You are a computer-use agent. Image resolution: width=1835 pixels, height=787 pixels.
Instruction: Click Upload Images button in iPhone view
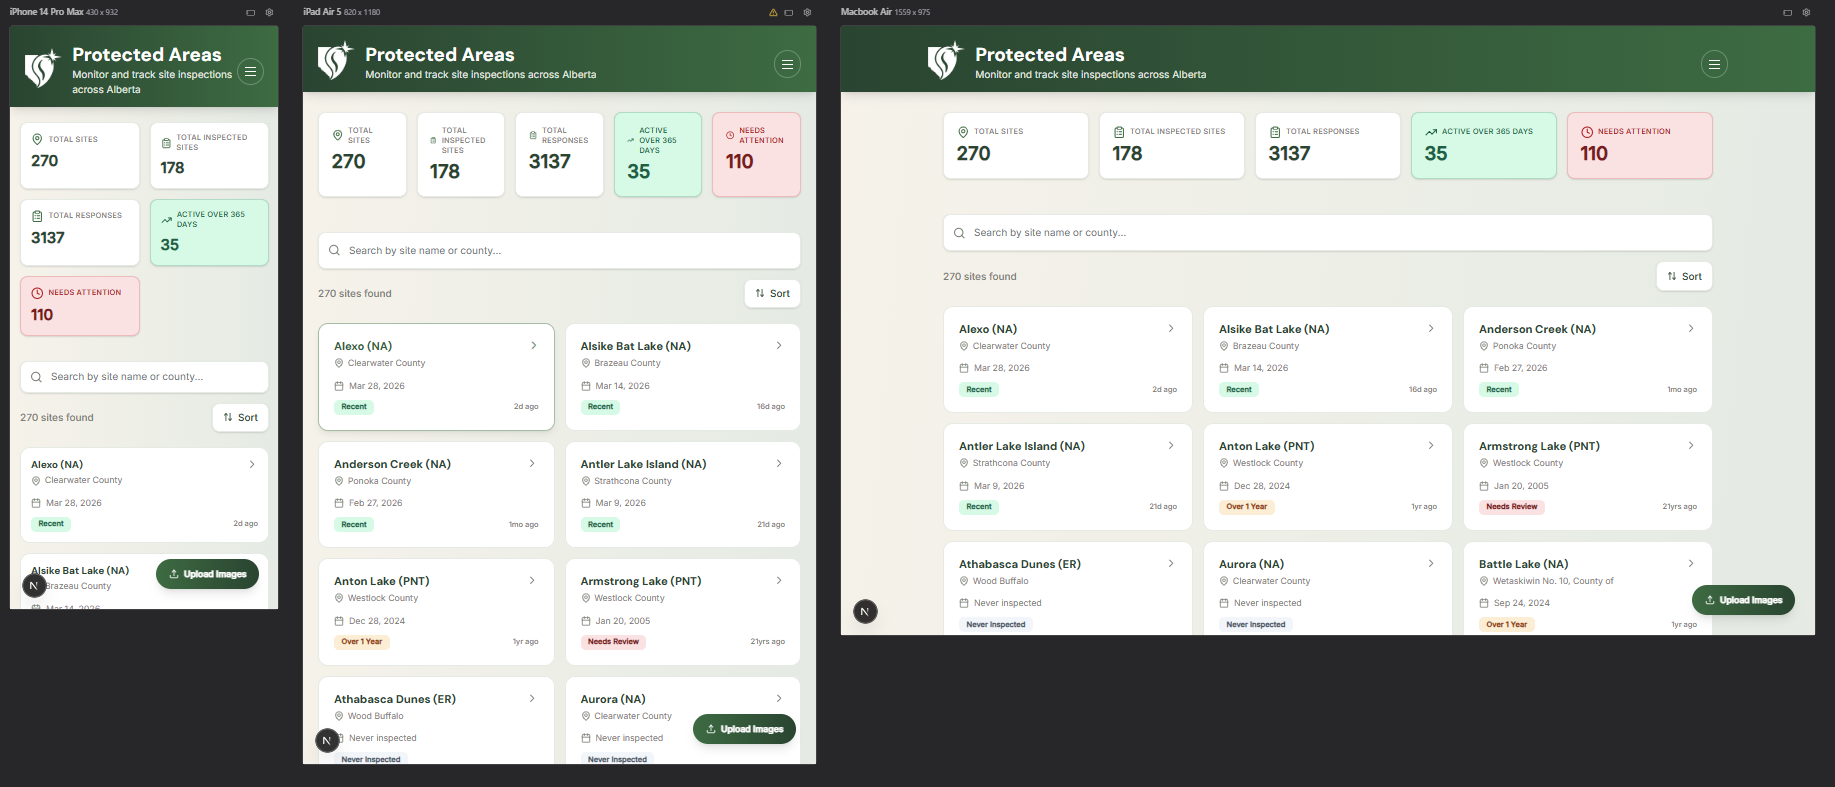[x=207, y=574]
